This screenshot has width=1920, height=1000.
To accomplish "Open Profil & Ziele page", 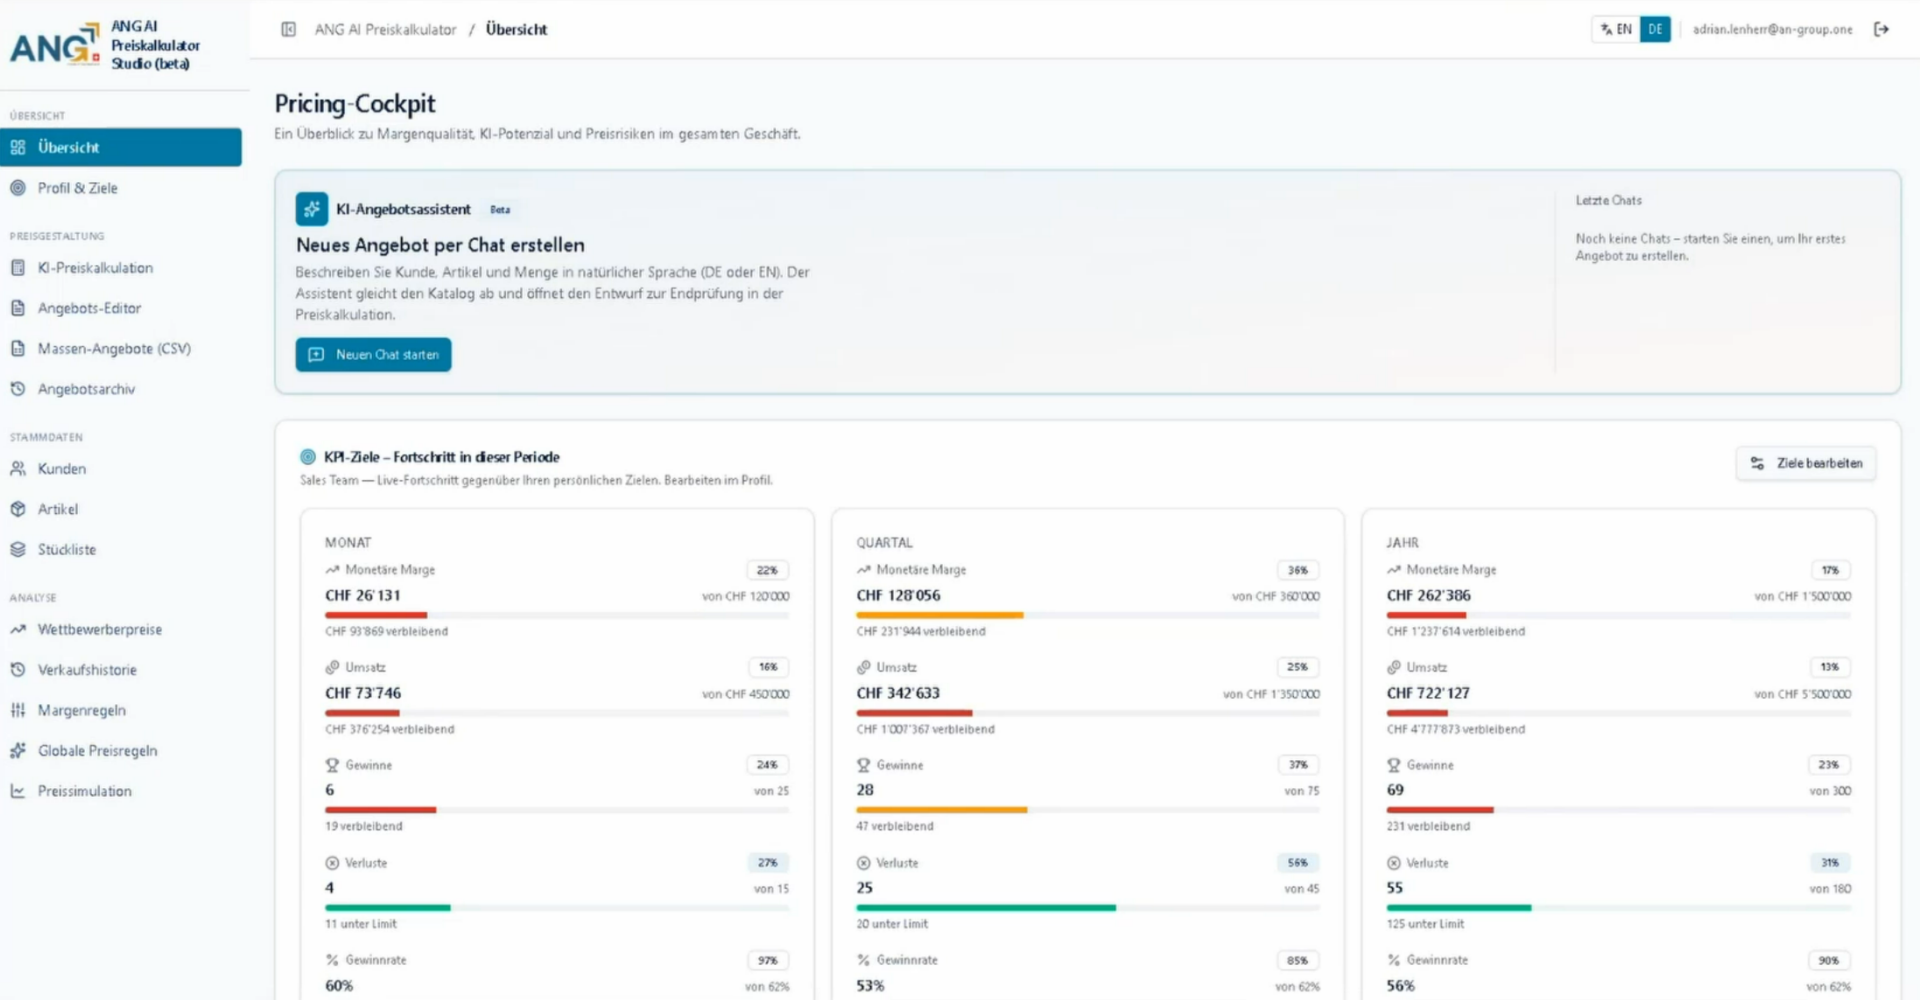I will [121, 188].
